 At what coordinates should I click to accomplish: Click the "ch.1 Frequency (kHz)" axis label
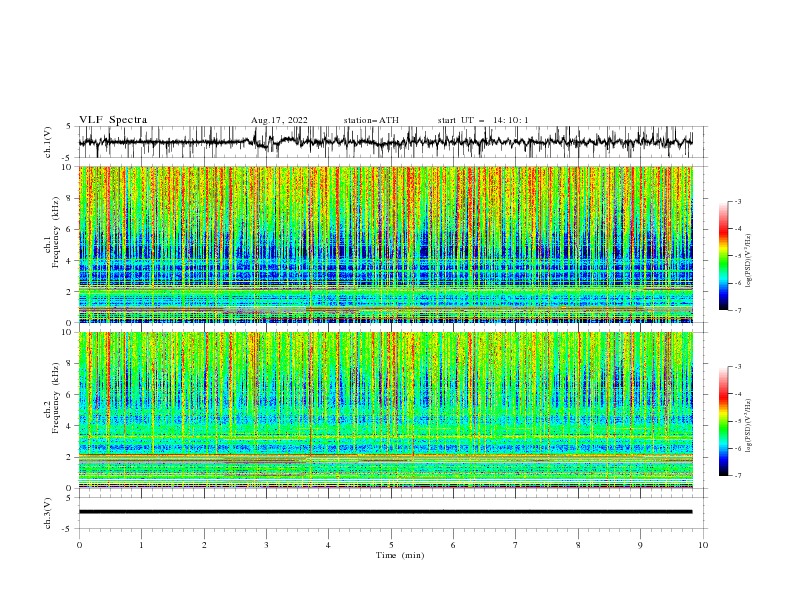(51, 233)
